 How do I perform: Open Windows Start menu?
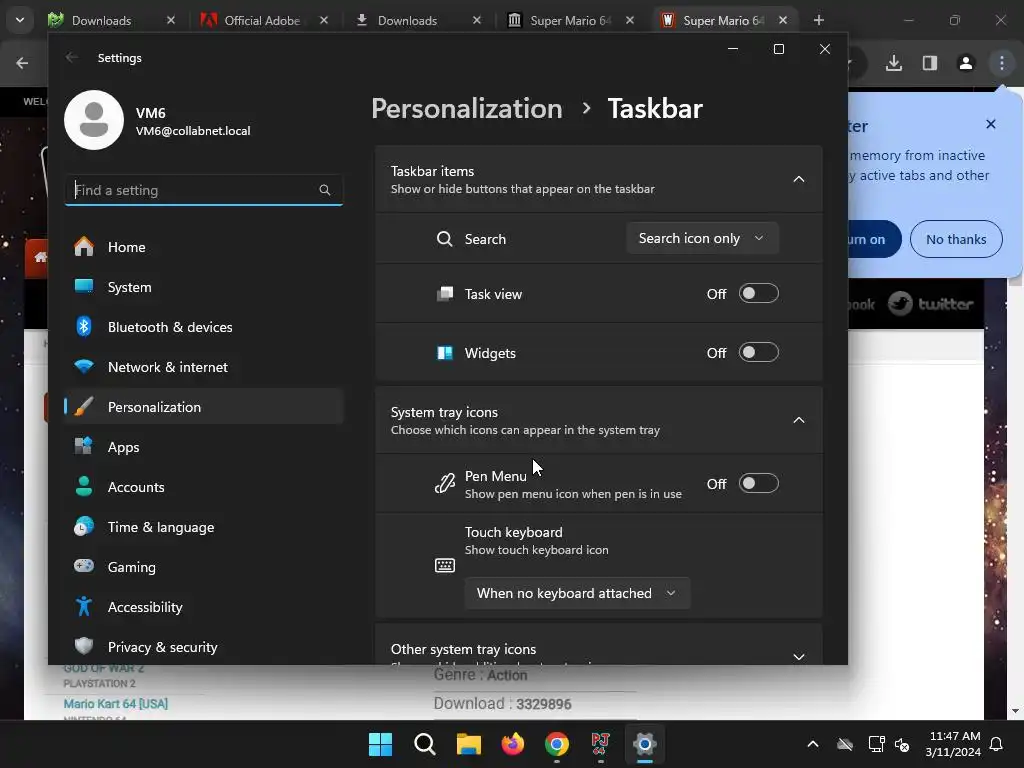[x=381, y=744]
